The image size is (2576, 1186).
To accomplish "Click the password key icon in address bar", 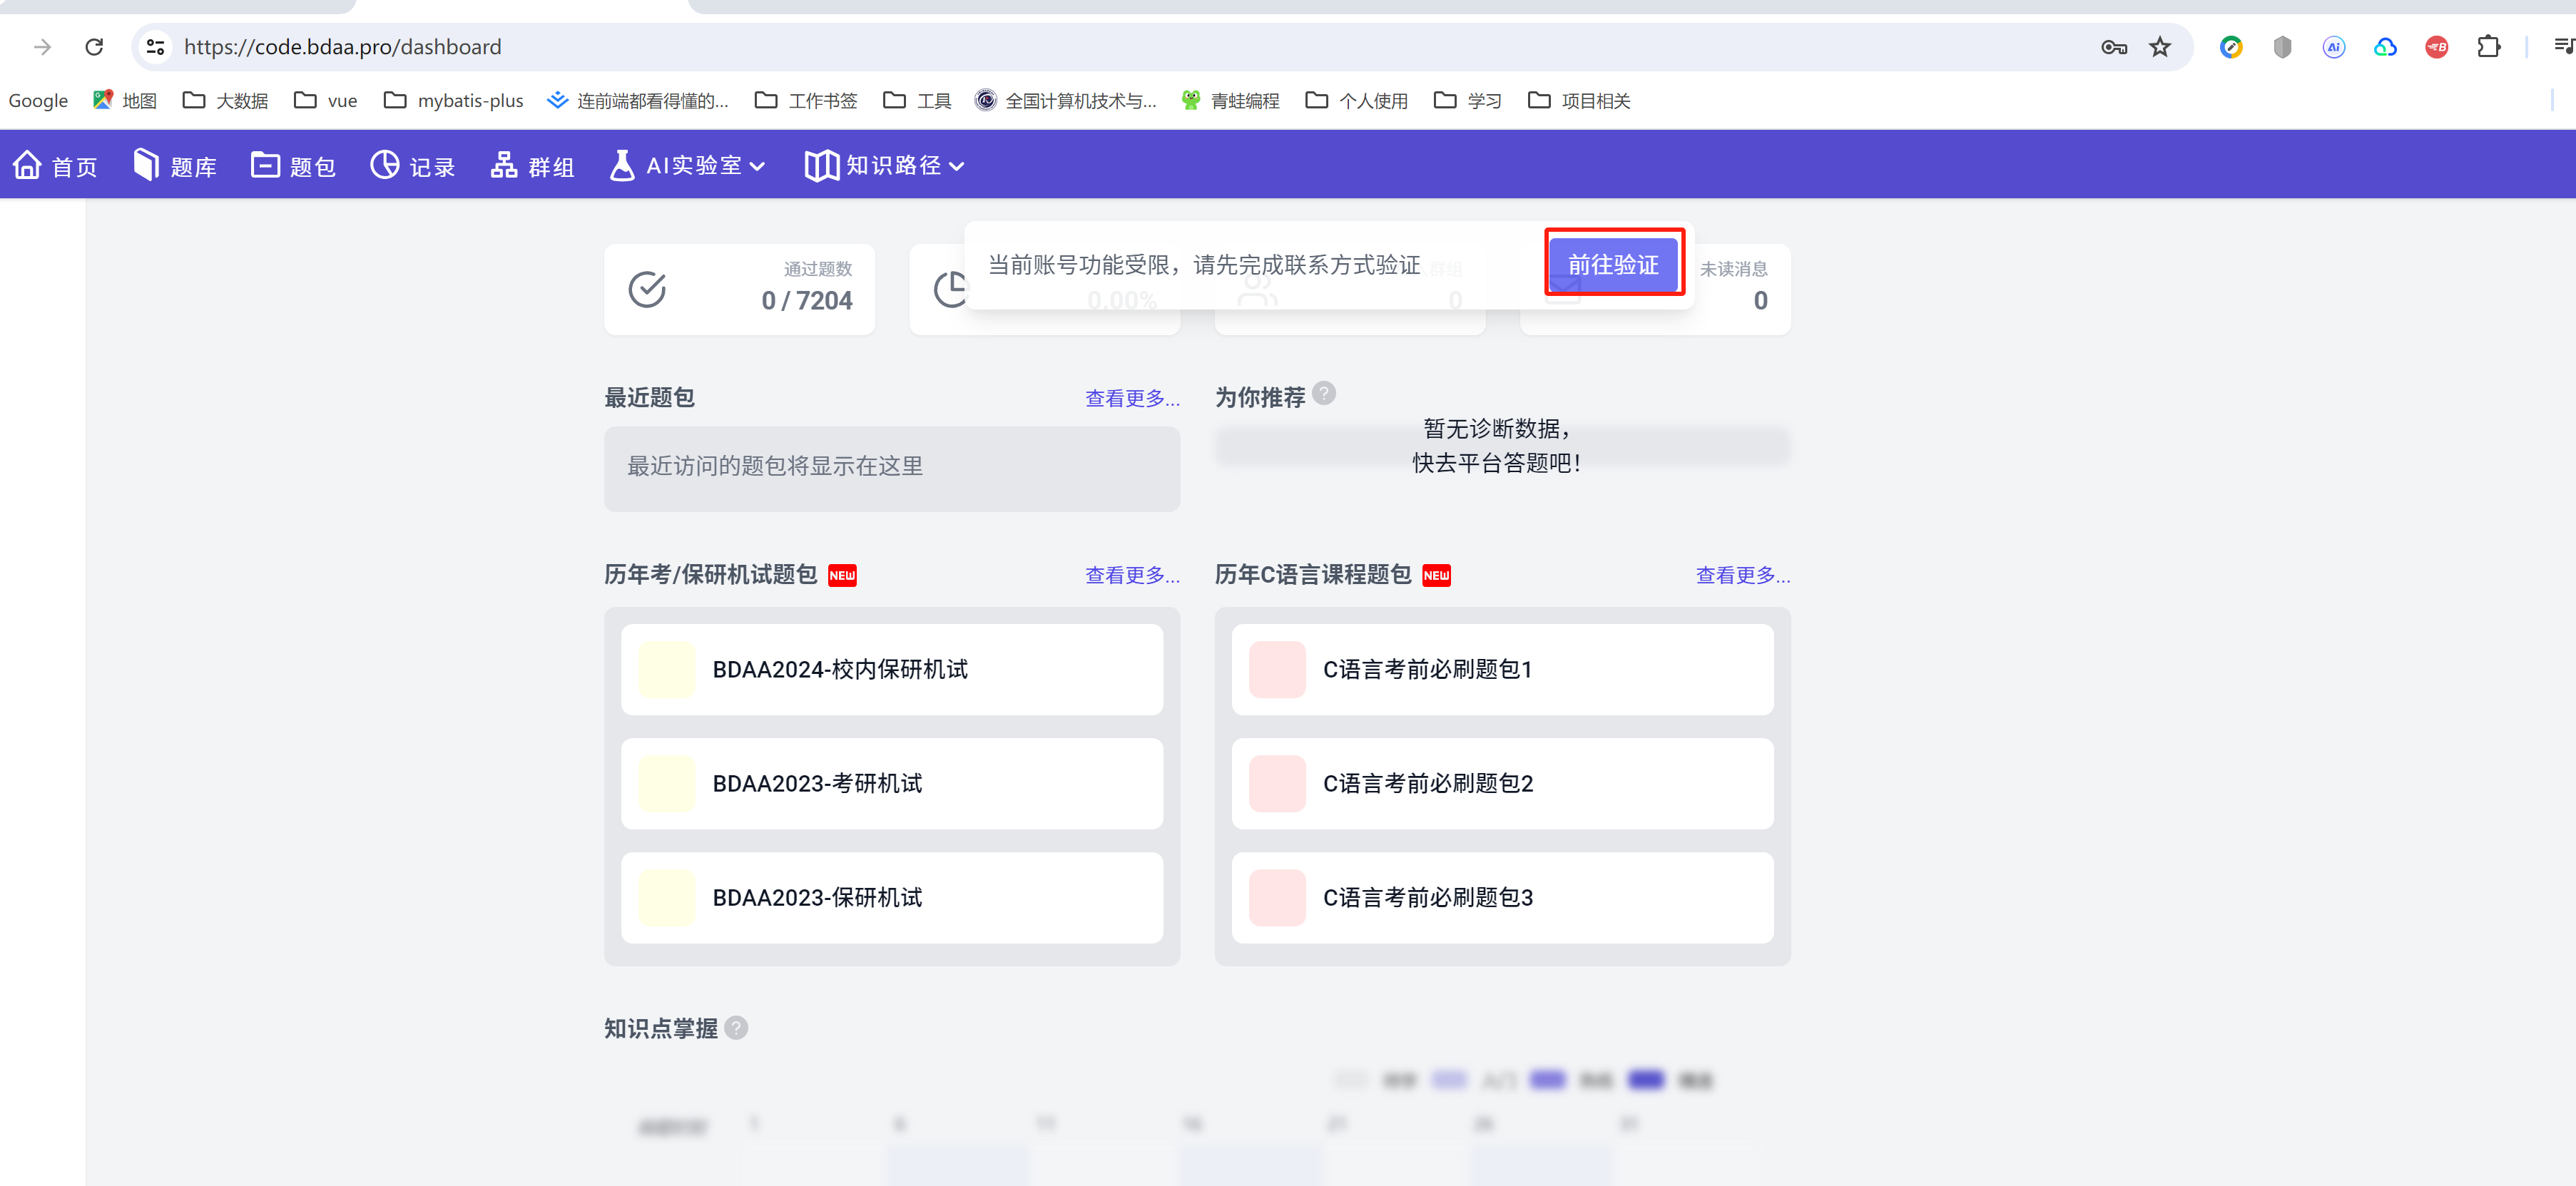I will tap(2113, 47).
